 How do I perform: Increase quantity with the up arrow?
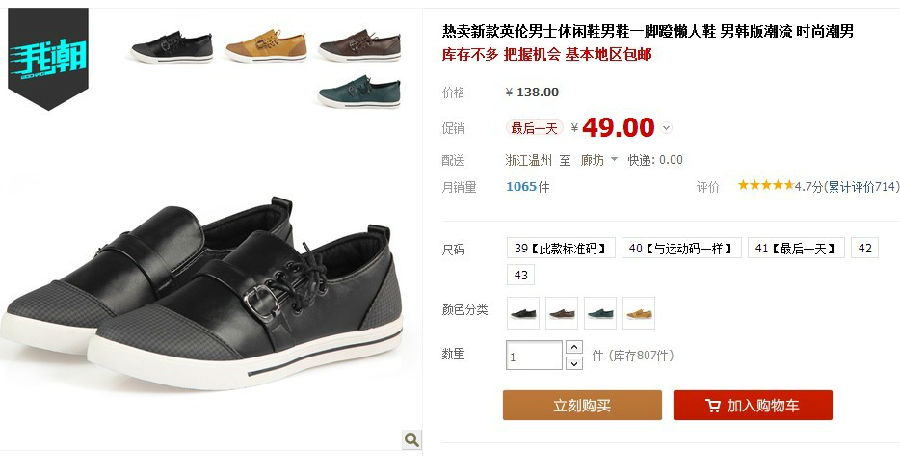pos(574,347)
